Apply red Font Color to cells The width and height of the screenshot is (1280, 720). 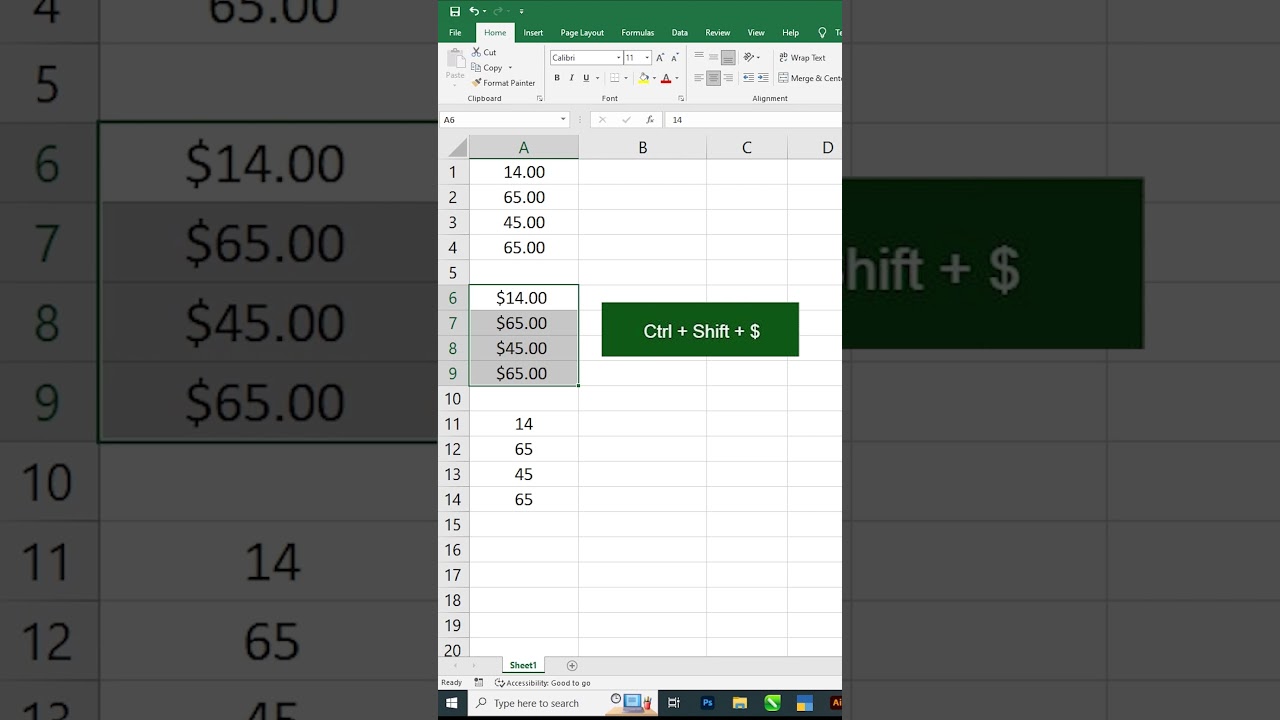(x=666, y=78)
